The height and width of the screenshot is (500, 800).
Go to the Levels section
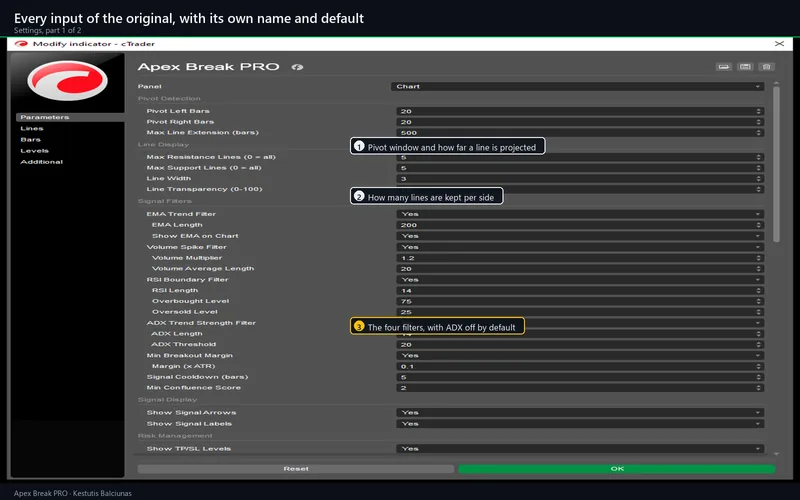34,151
